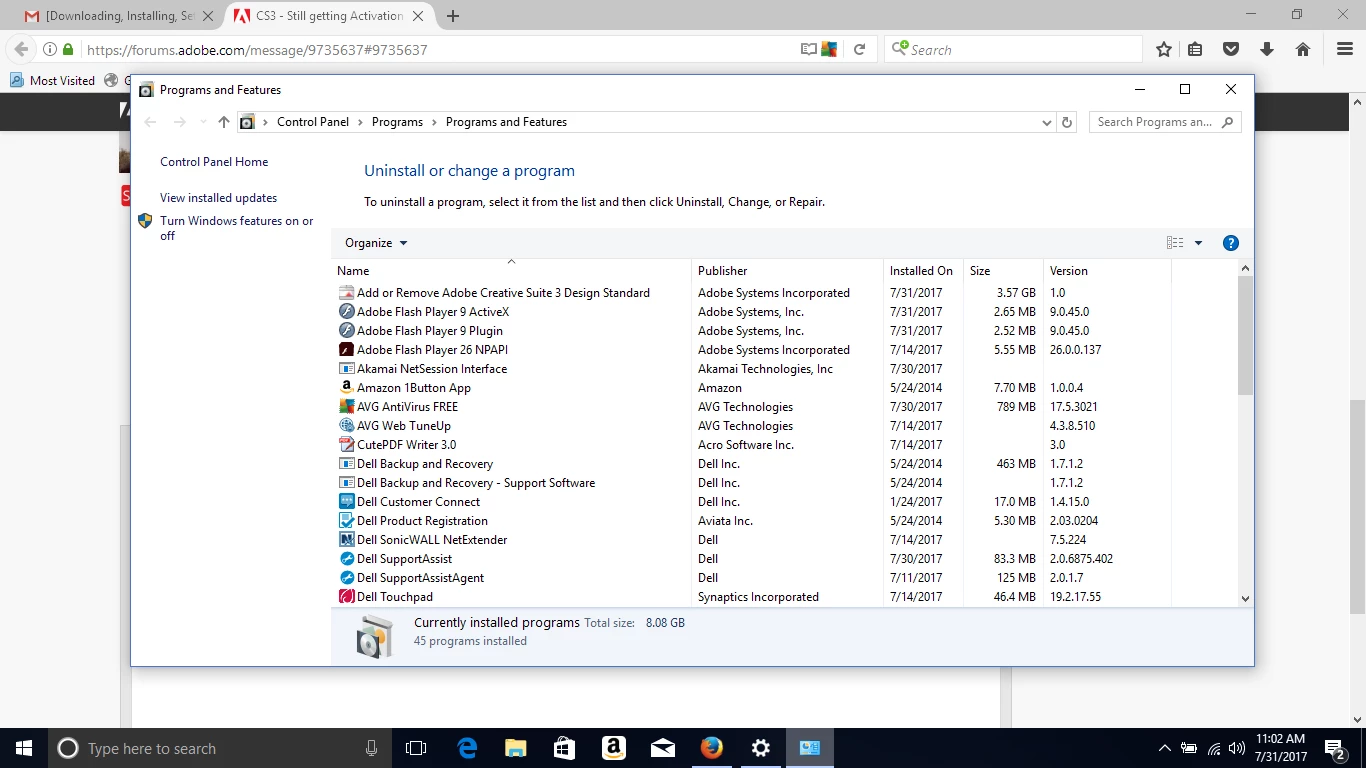
Task: Open Control Panel Home link
Action: 214,162
